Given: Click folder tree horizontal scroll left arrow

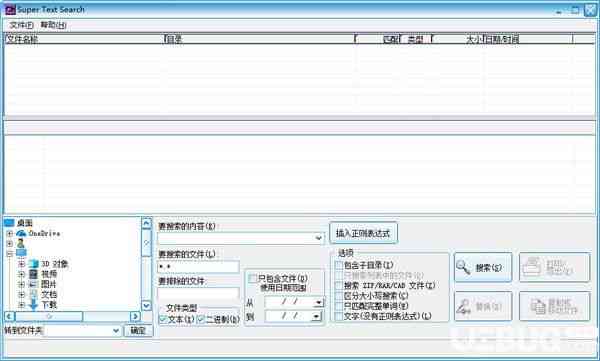Looking at the screenshot, I should coord(10,316).
